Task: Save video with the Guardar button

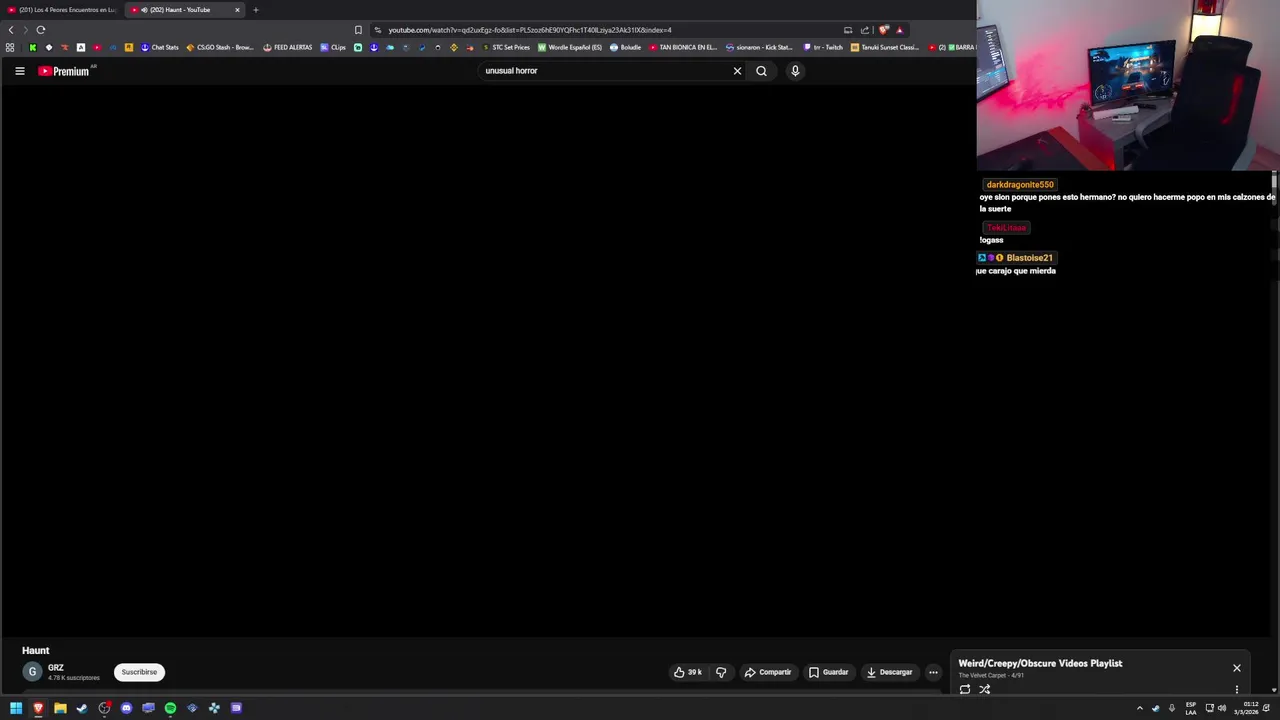Action: point(828,672)
